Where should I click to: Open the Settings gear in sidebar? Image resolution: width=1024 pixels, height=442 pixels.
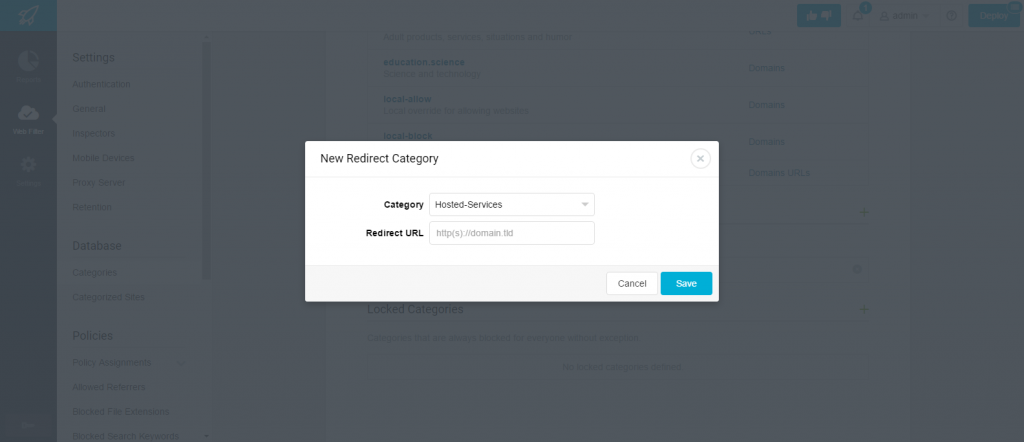coord(28,164)
